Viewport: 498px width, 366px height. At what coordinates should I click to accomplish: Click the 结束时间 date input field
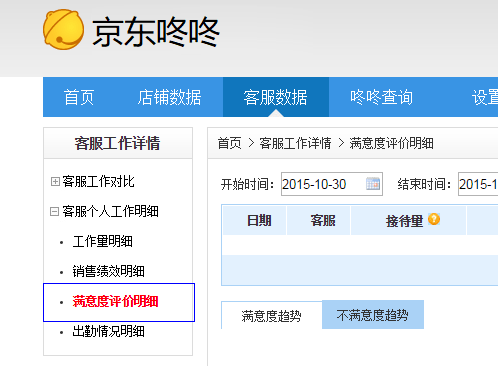coord(478,184)
